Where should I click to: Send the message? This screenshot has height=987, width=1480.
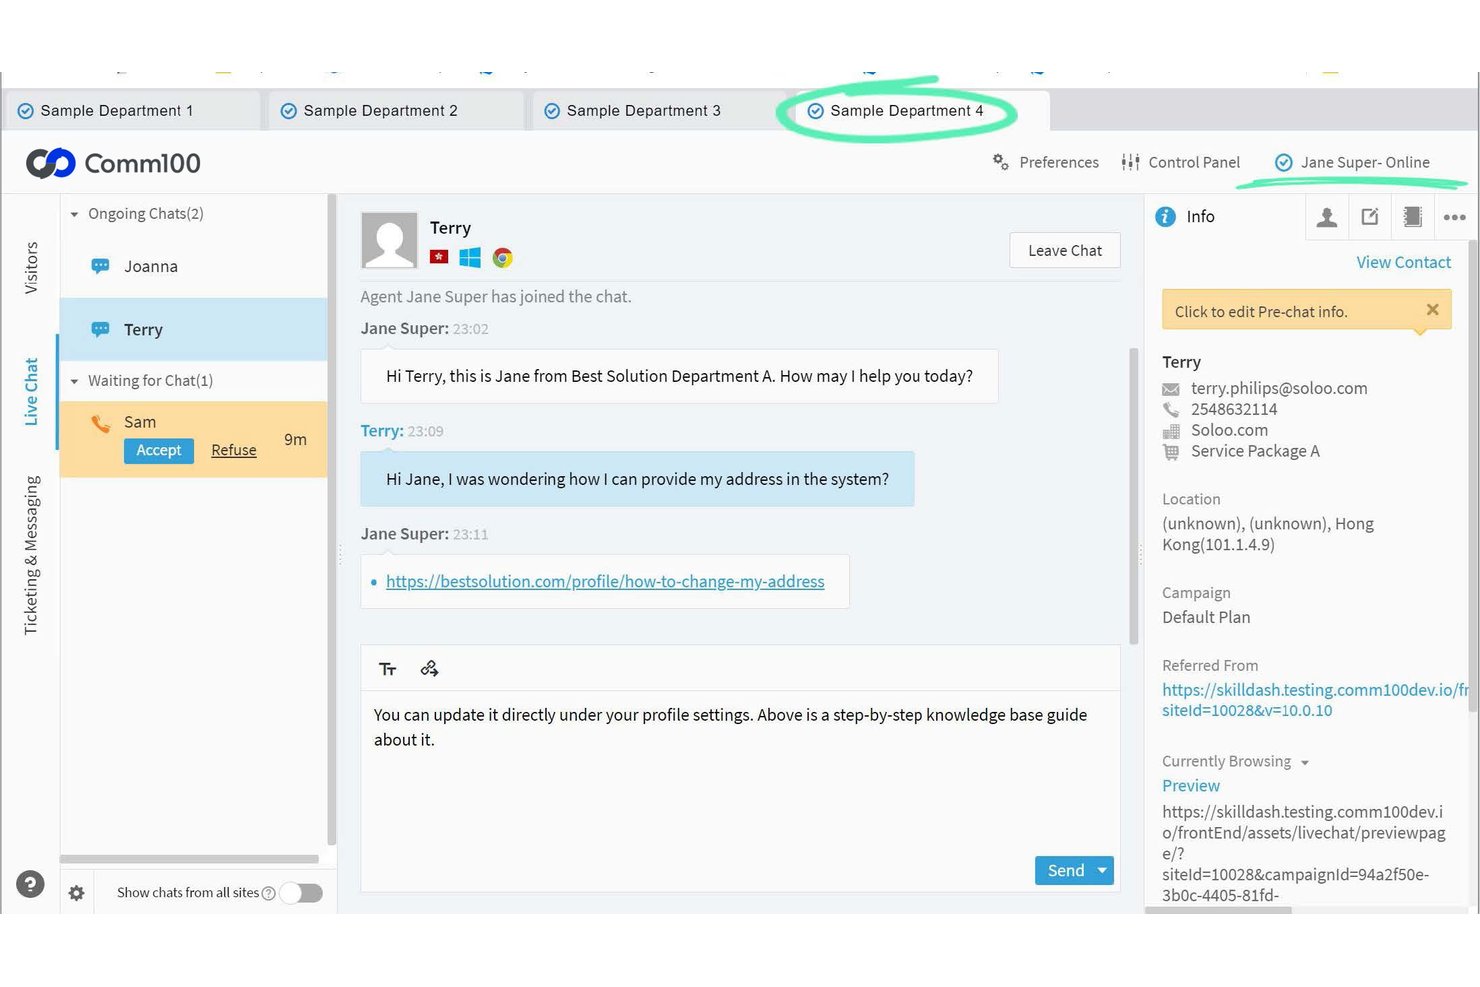point(1065,871)
